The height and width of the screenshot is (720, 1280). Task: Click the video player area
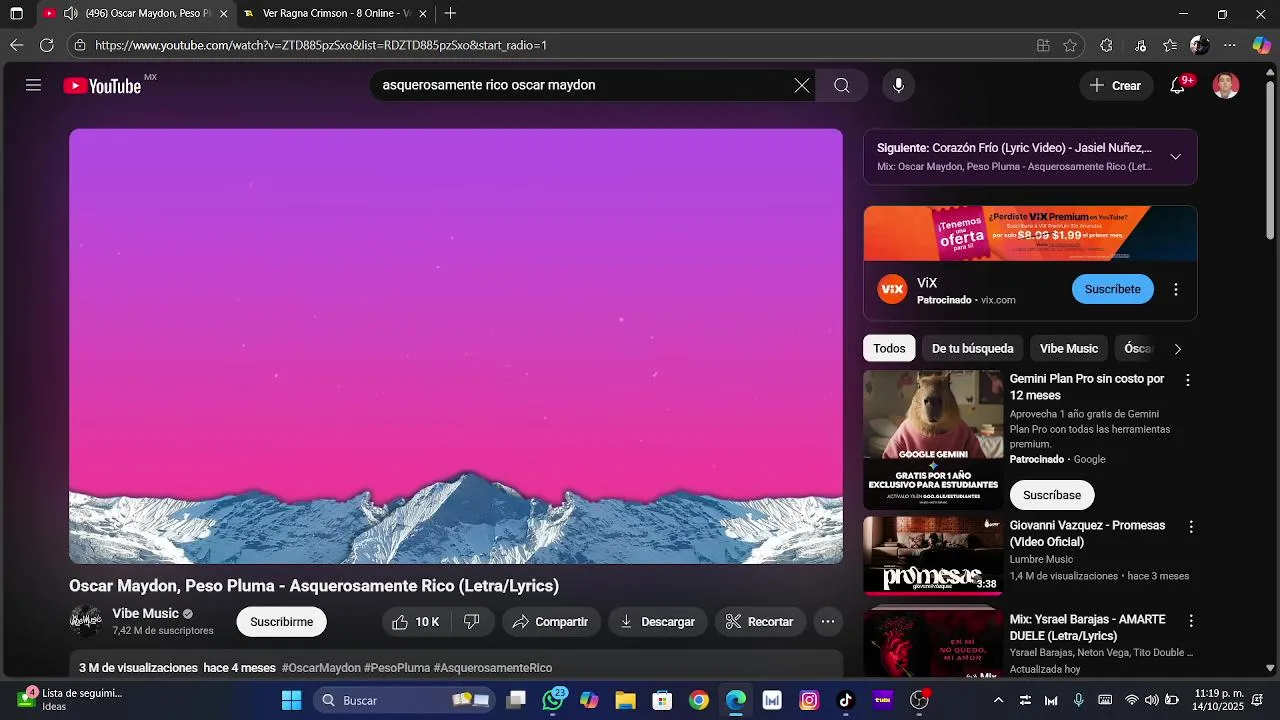[456, 346]
